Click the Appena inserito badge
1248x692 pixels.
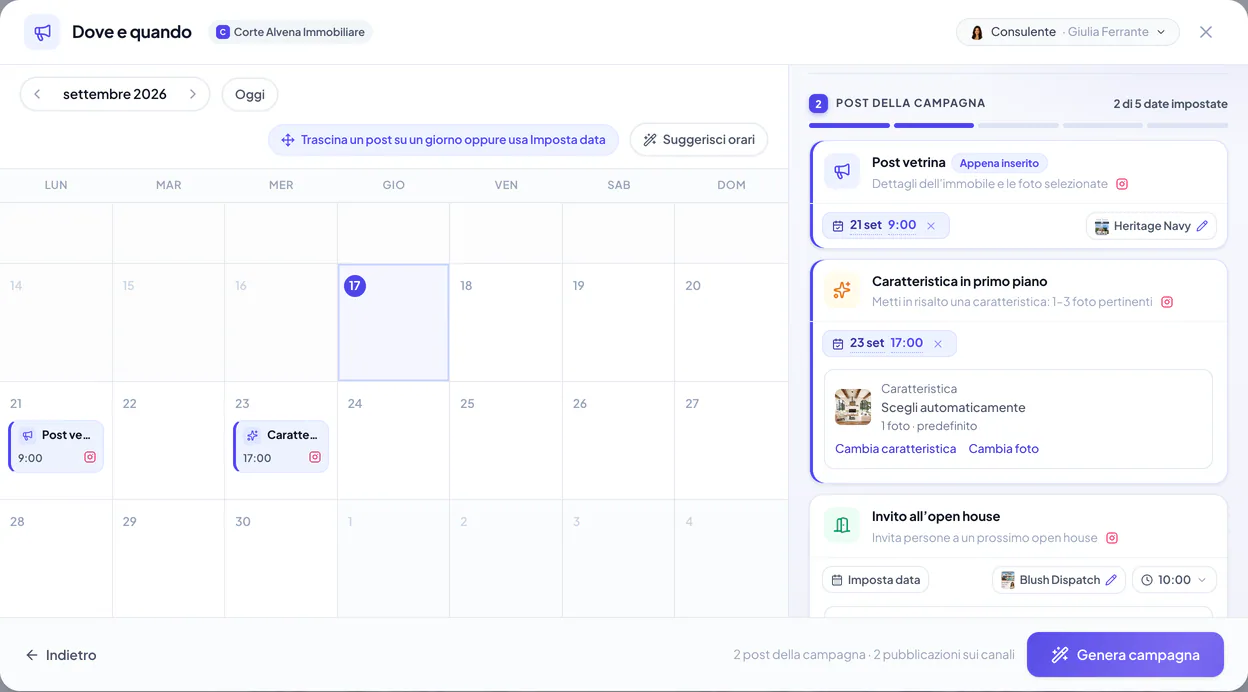tap(1000, 163)
